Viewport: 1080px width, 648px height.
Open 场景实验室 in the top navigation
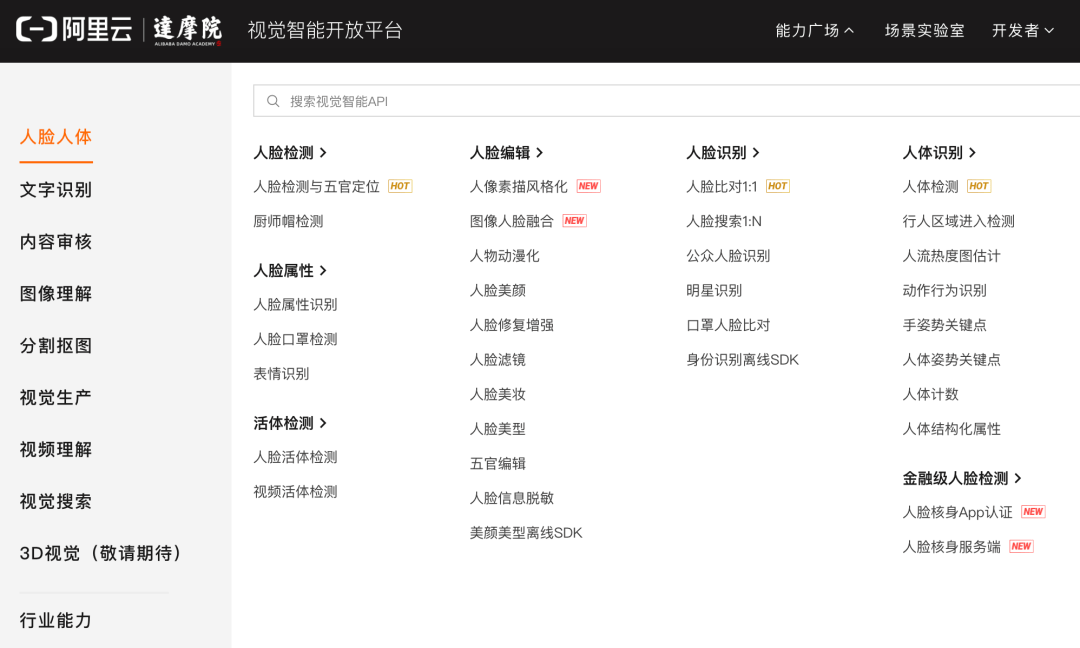click(924, 30)
